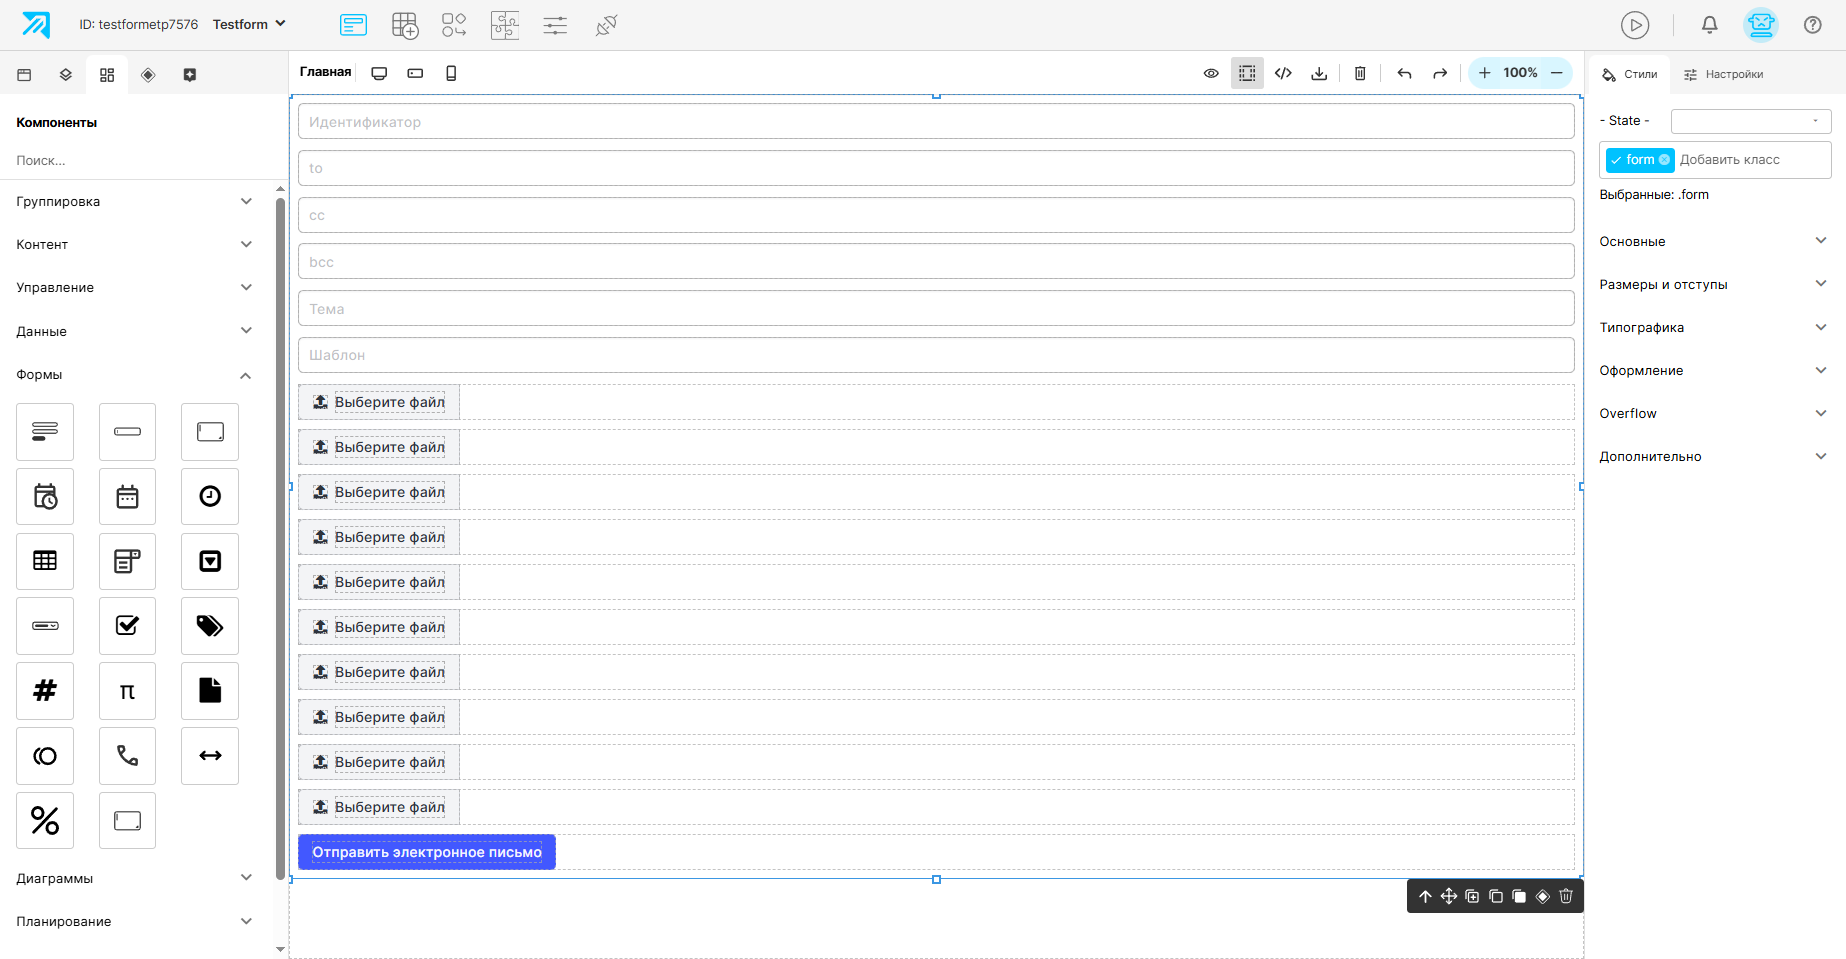Image resolution: width=1846 pixels, height=959 pixels.
Task: Click Отправить электронное письмо button
Action: [427, 852]
